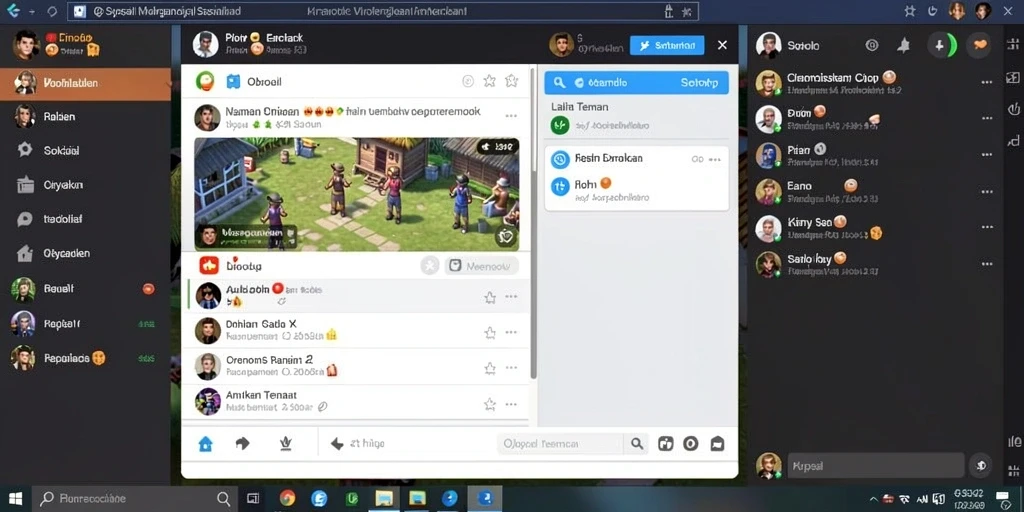Click the Task View icon on the taskbar
1024x512 pixels.
click(x=253, y=499)
